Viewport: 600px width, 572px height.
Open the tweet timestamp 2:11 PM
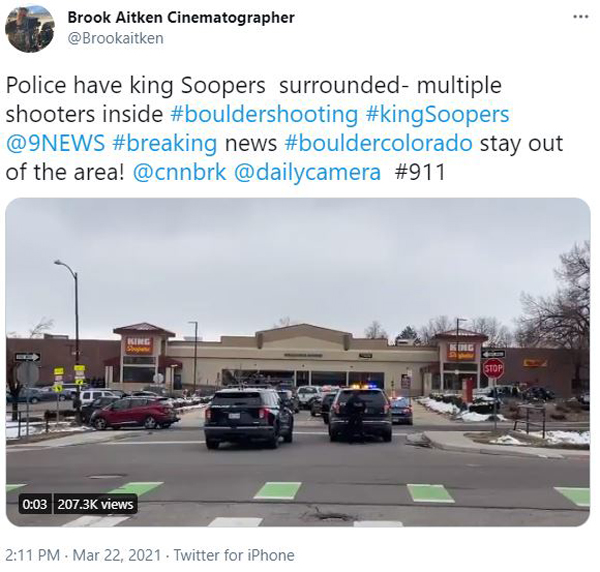pyautogui.click(x=33, y=555)
